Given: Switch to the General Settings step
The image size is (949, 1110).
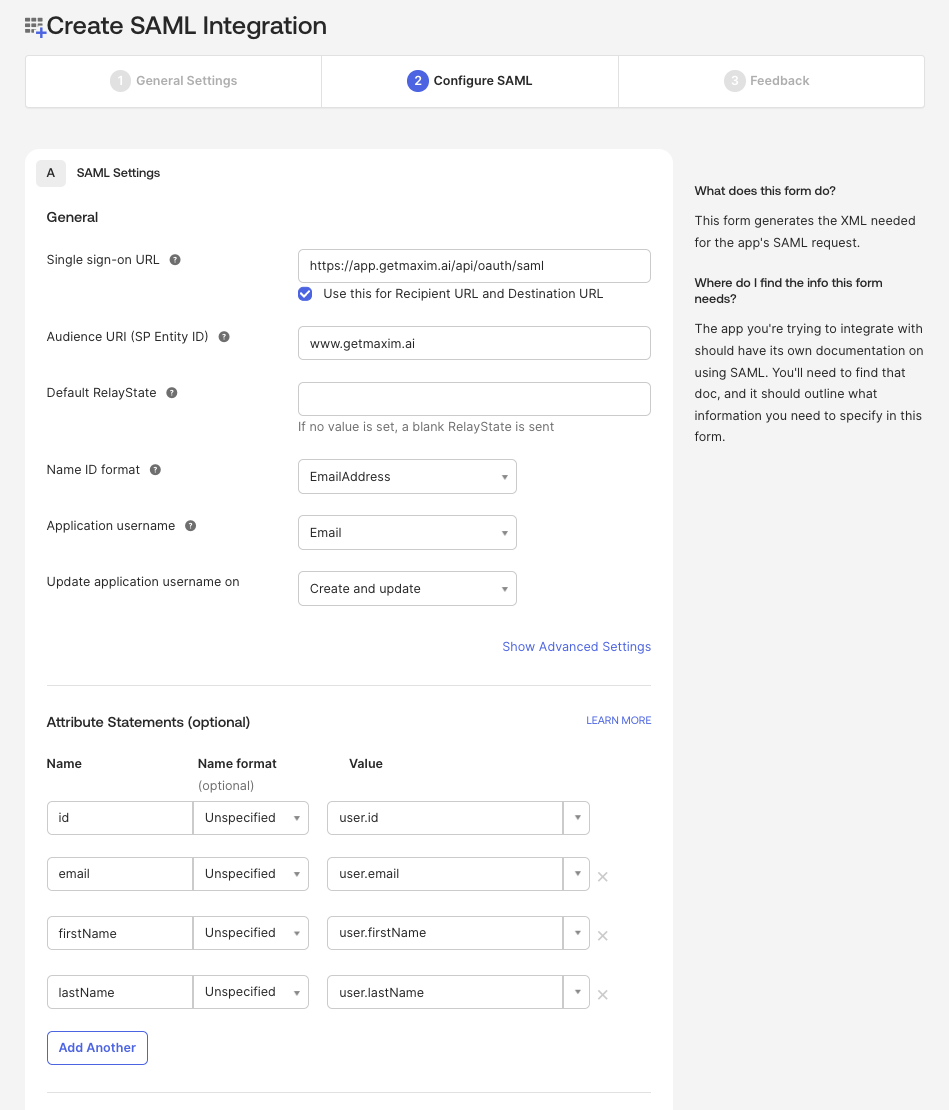Looking at the screenshot, I should (173, 81).
